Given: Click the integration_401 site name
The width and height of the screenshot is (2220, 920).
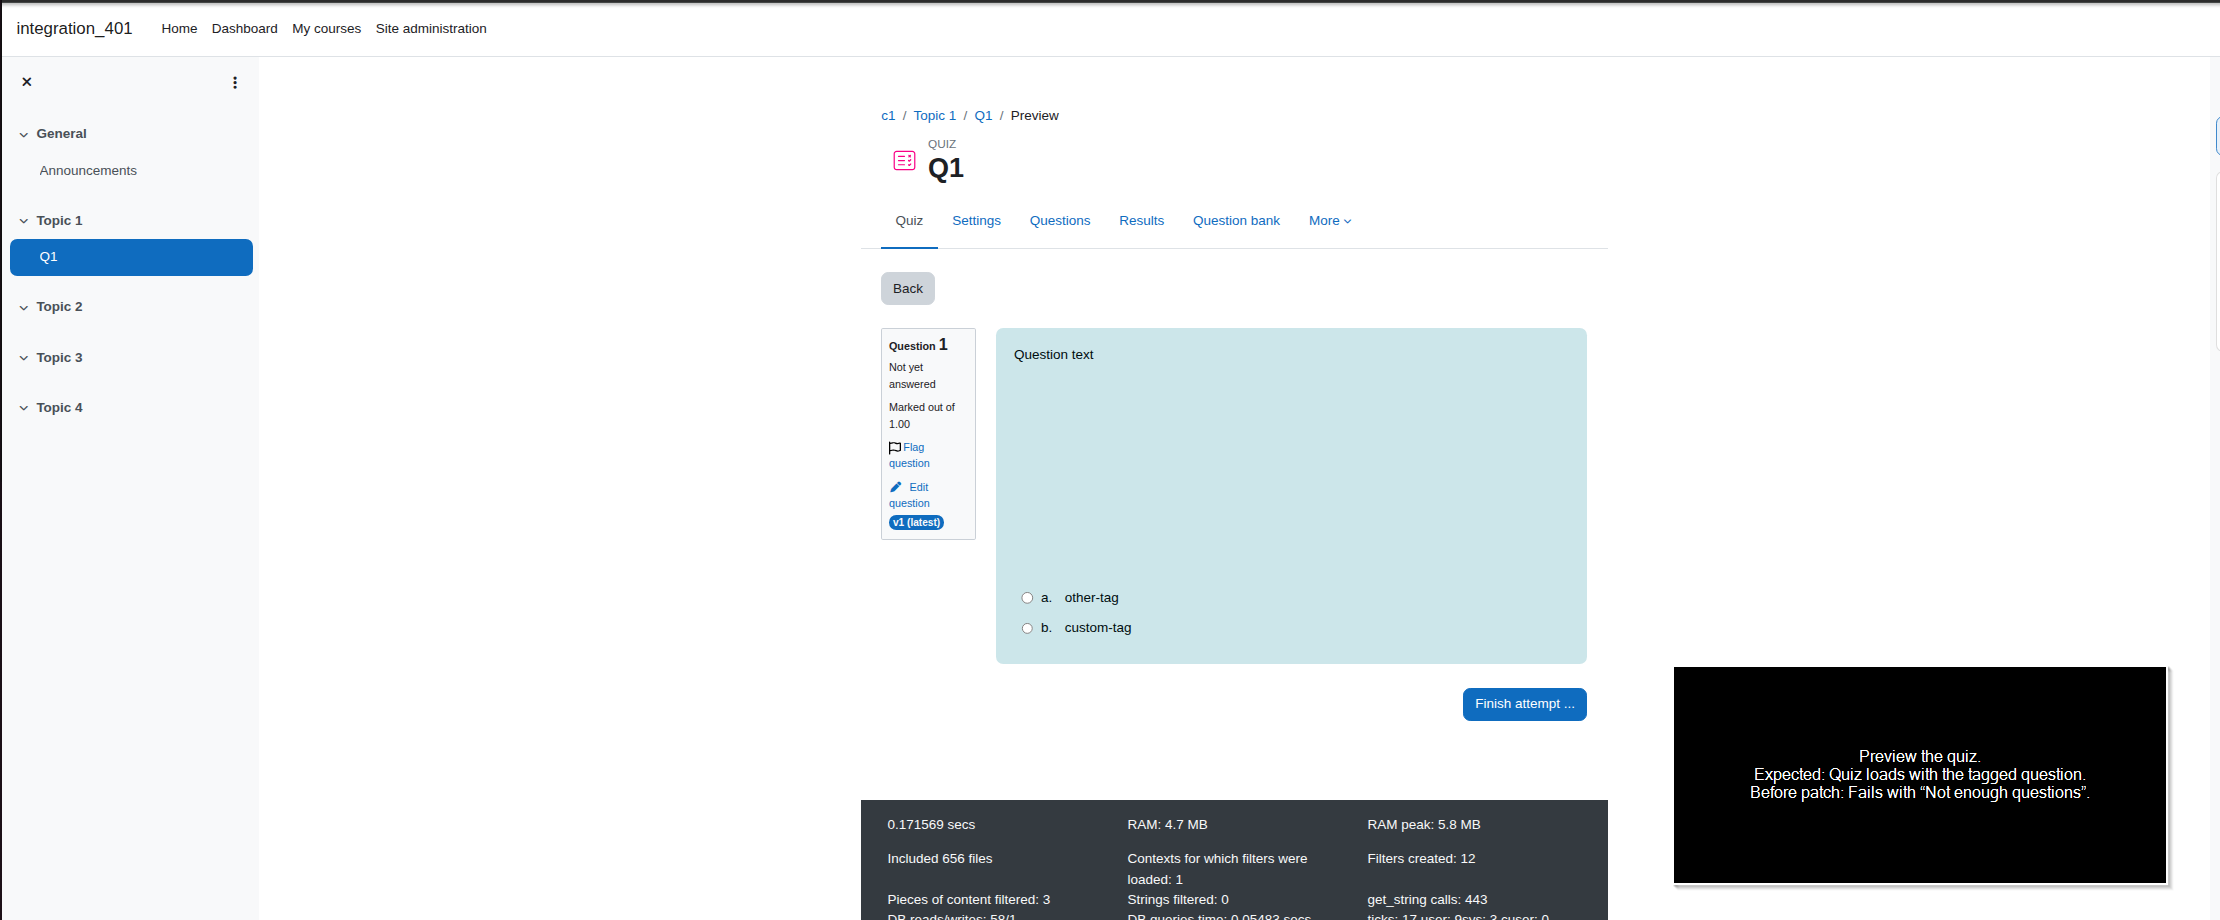Looking at the screenshot, I should 74,28.
